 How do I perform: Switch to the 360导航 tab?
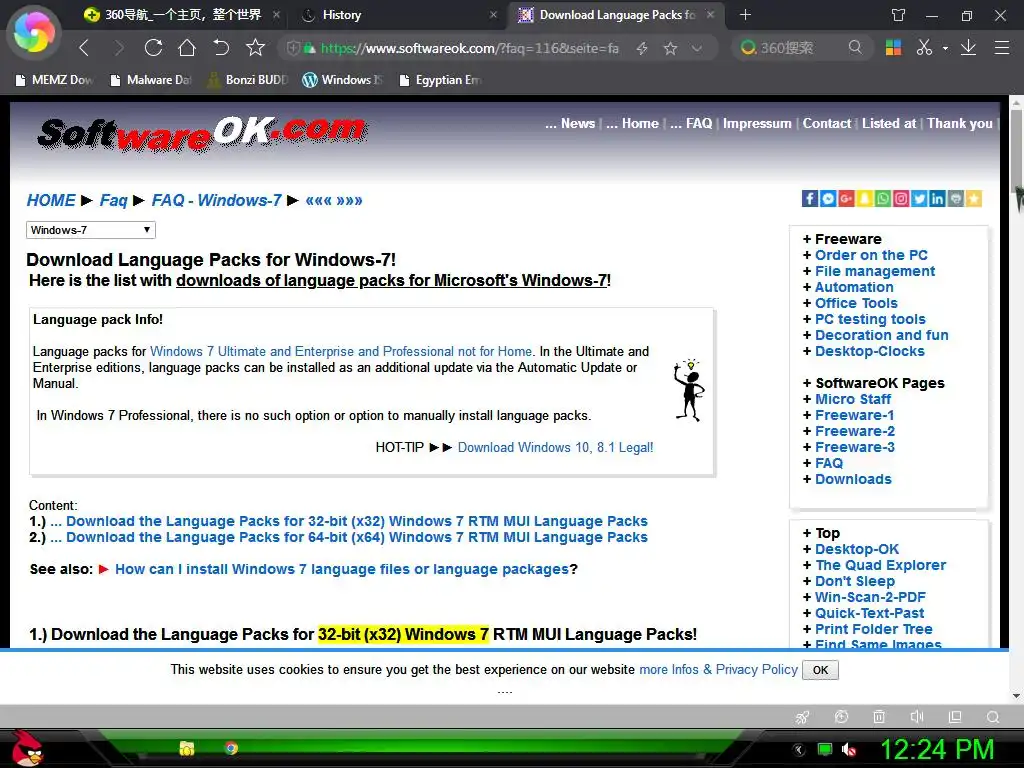click(183, 14)
